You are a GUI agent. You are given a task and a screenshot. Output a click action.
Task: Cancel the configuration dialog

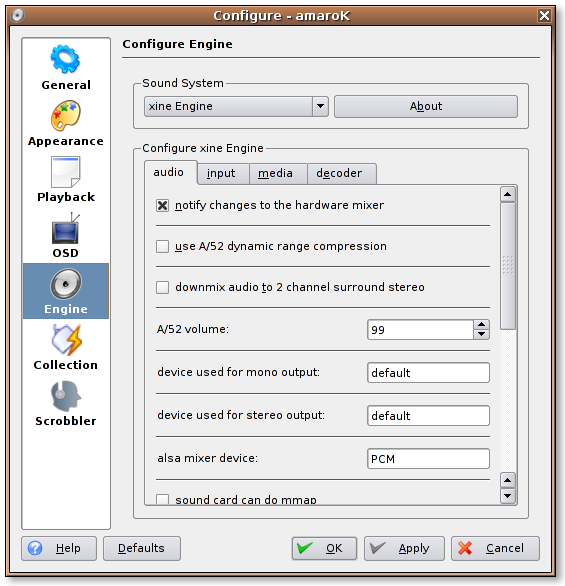(x=495, y=548)
